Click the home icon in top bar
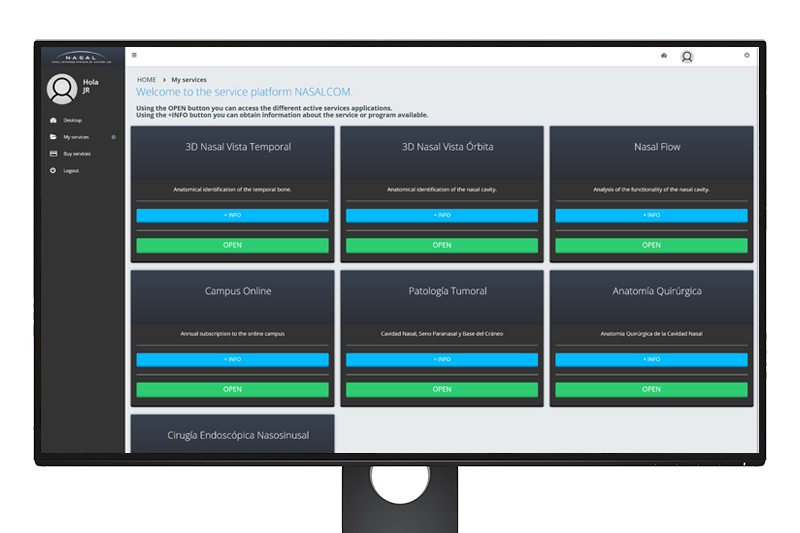 click(664, 55)
